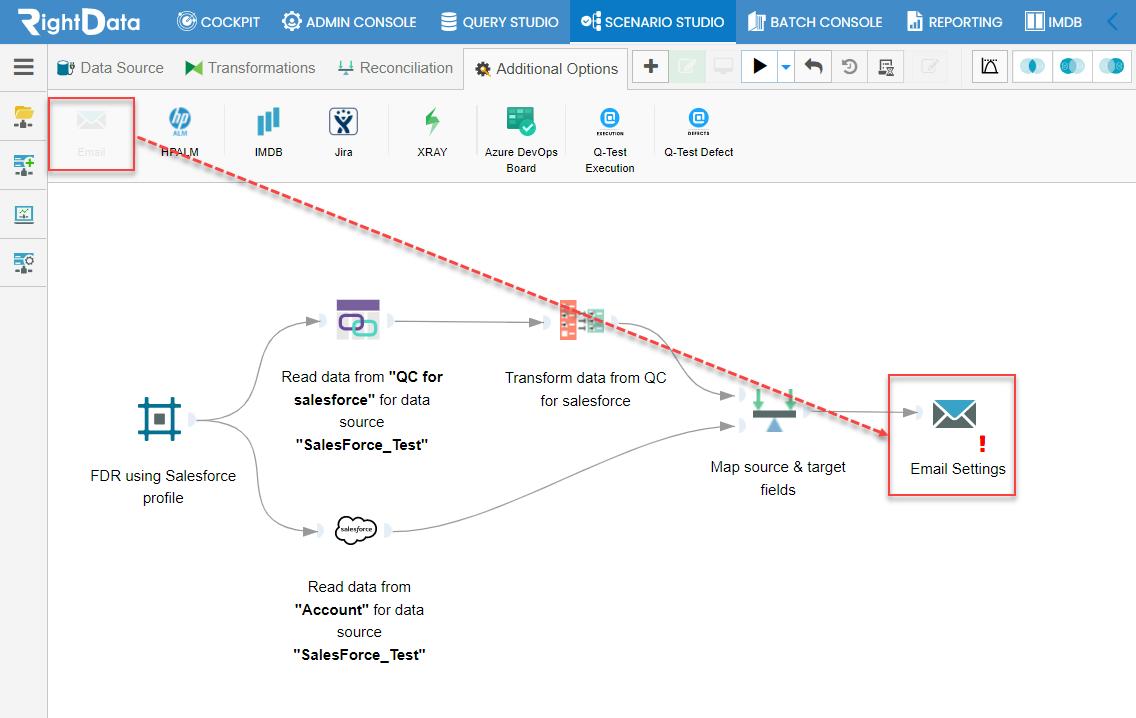
Task: Click the red exclamation warning on Email Settings
Action: 982,443
